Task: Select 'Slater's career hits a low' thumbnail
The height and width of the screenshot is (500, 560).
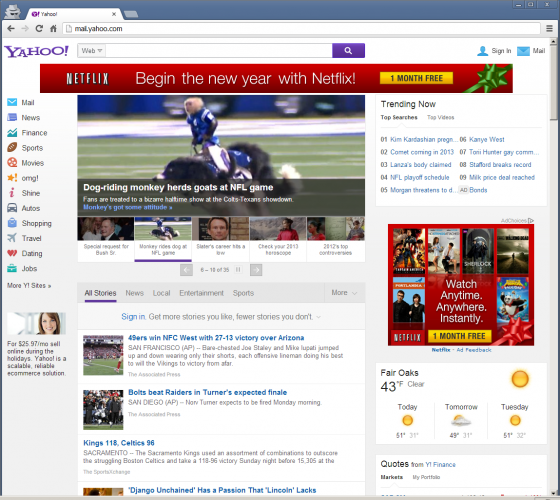Action: (x=220, y=239)
